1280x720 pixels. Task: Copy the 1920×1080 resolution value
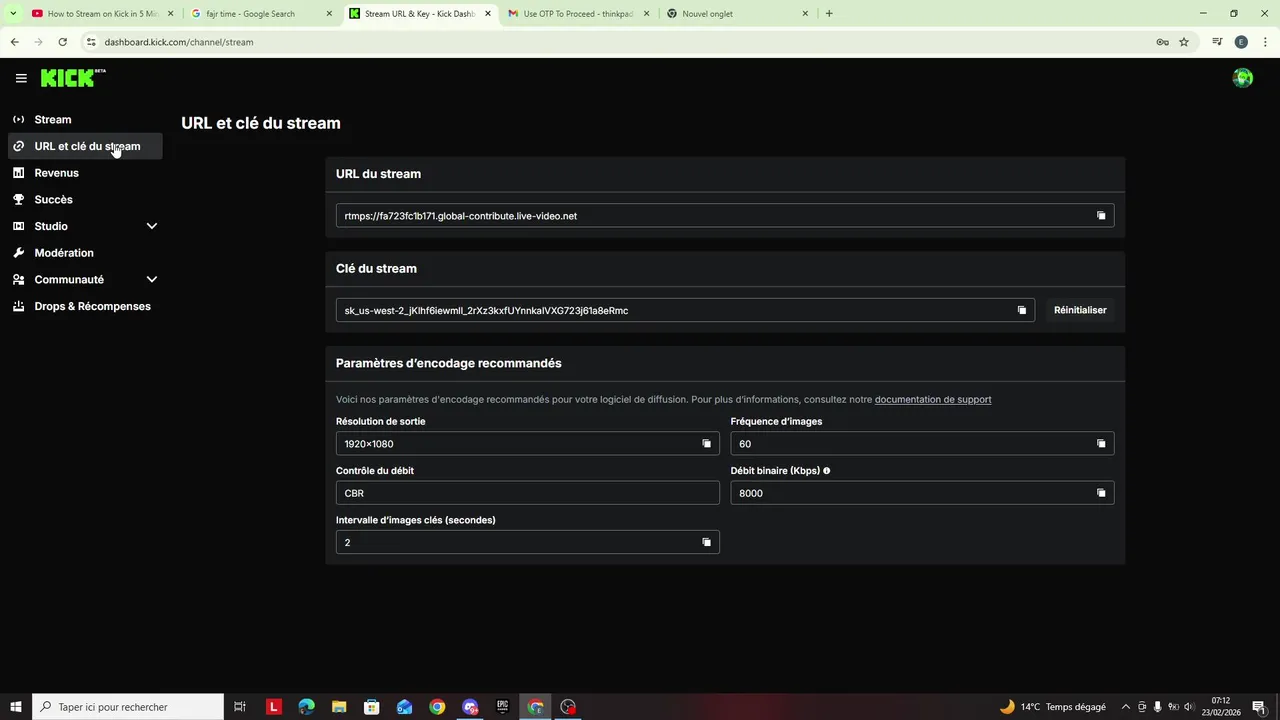(706, 444)
